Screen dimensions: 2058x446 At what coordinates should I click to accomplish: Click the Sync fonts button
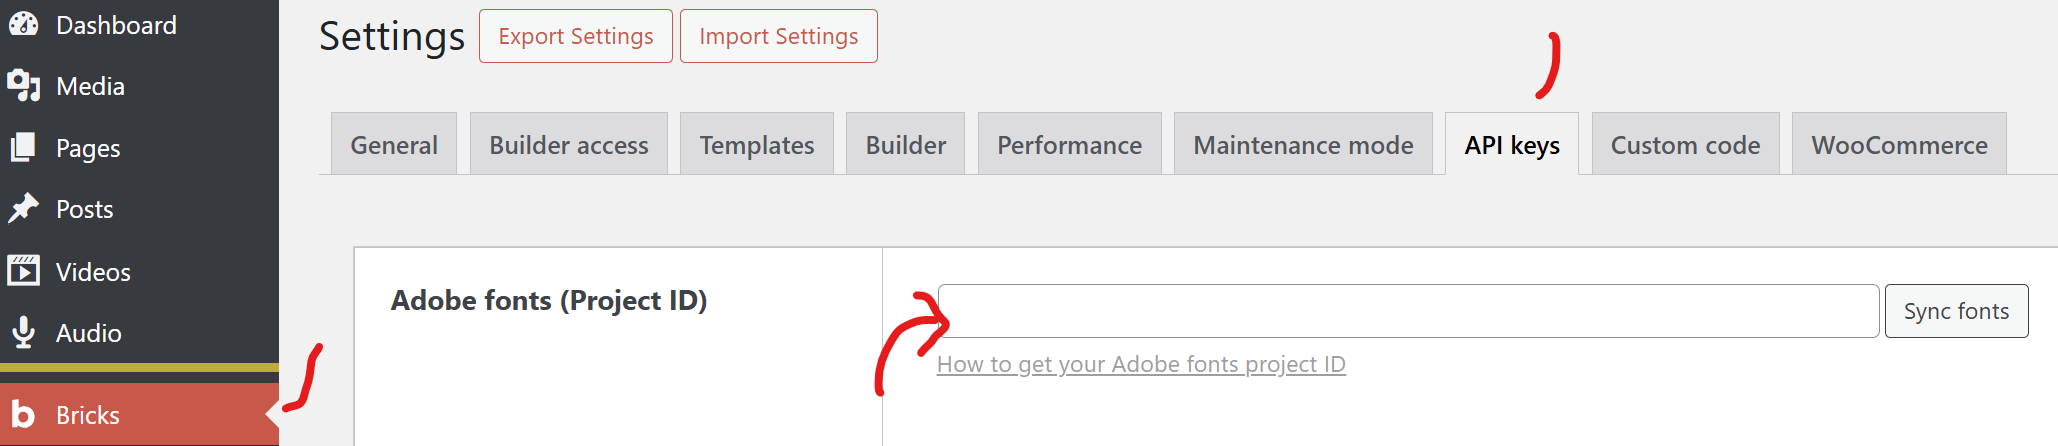tap(1956, 311)
